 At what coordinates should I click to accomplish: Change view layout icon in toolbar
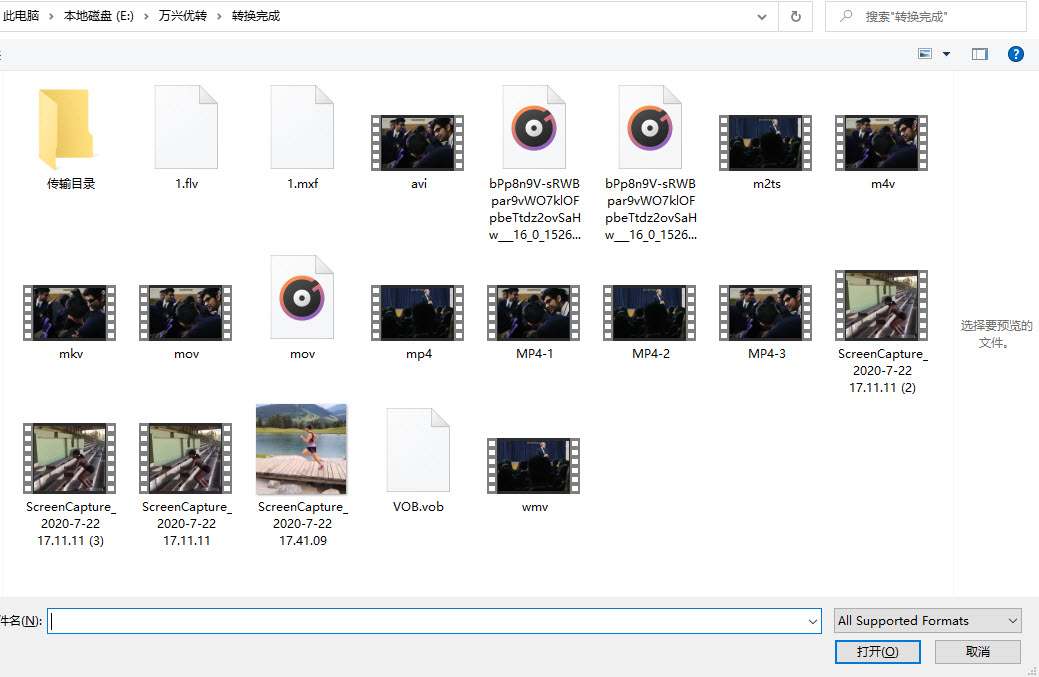[925, 54]
